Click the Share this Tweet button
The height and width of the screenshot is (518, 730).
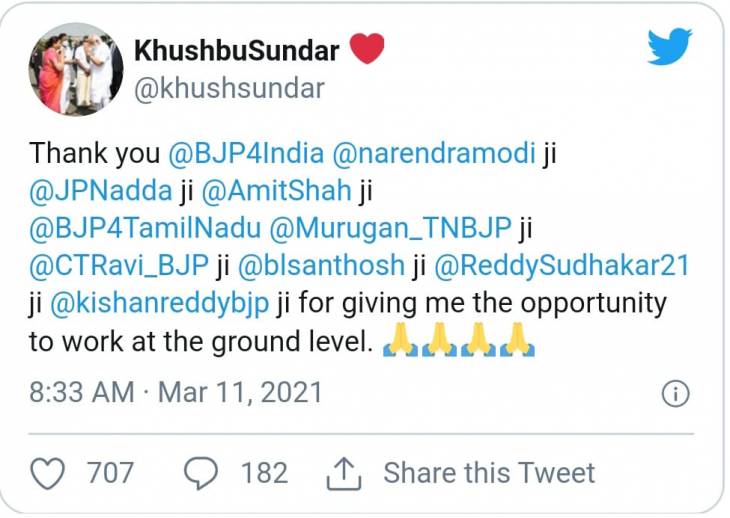click(489, 472)
